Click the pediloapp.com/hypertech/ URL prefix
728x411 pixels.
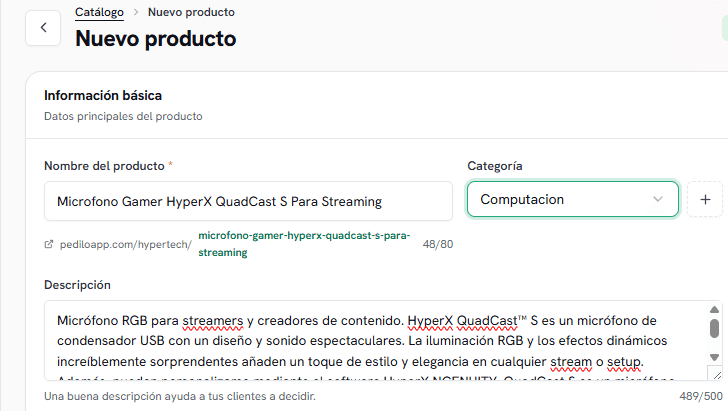pyautogui.click(x=125, y=244)
